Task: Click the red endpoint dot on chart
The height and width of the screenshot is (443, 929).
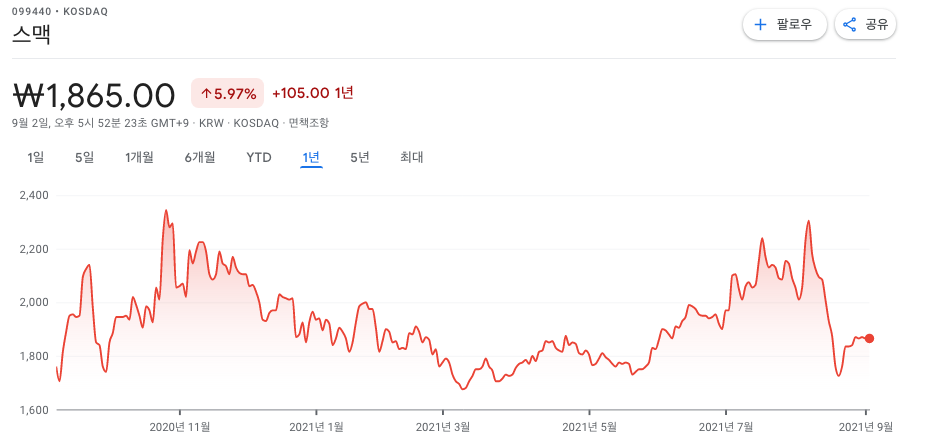Action: point(869,338)
